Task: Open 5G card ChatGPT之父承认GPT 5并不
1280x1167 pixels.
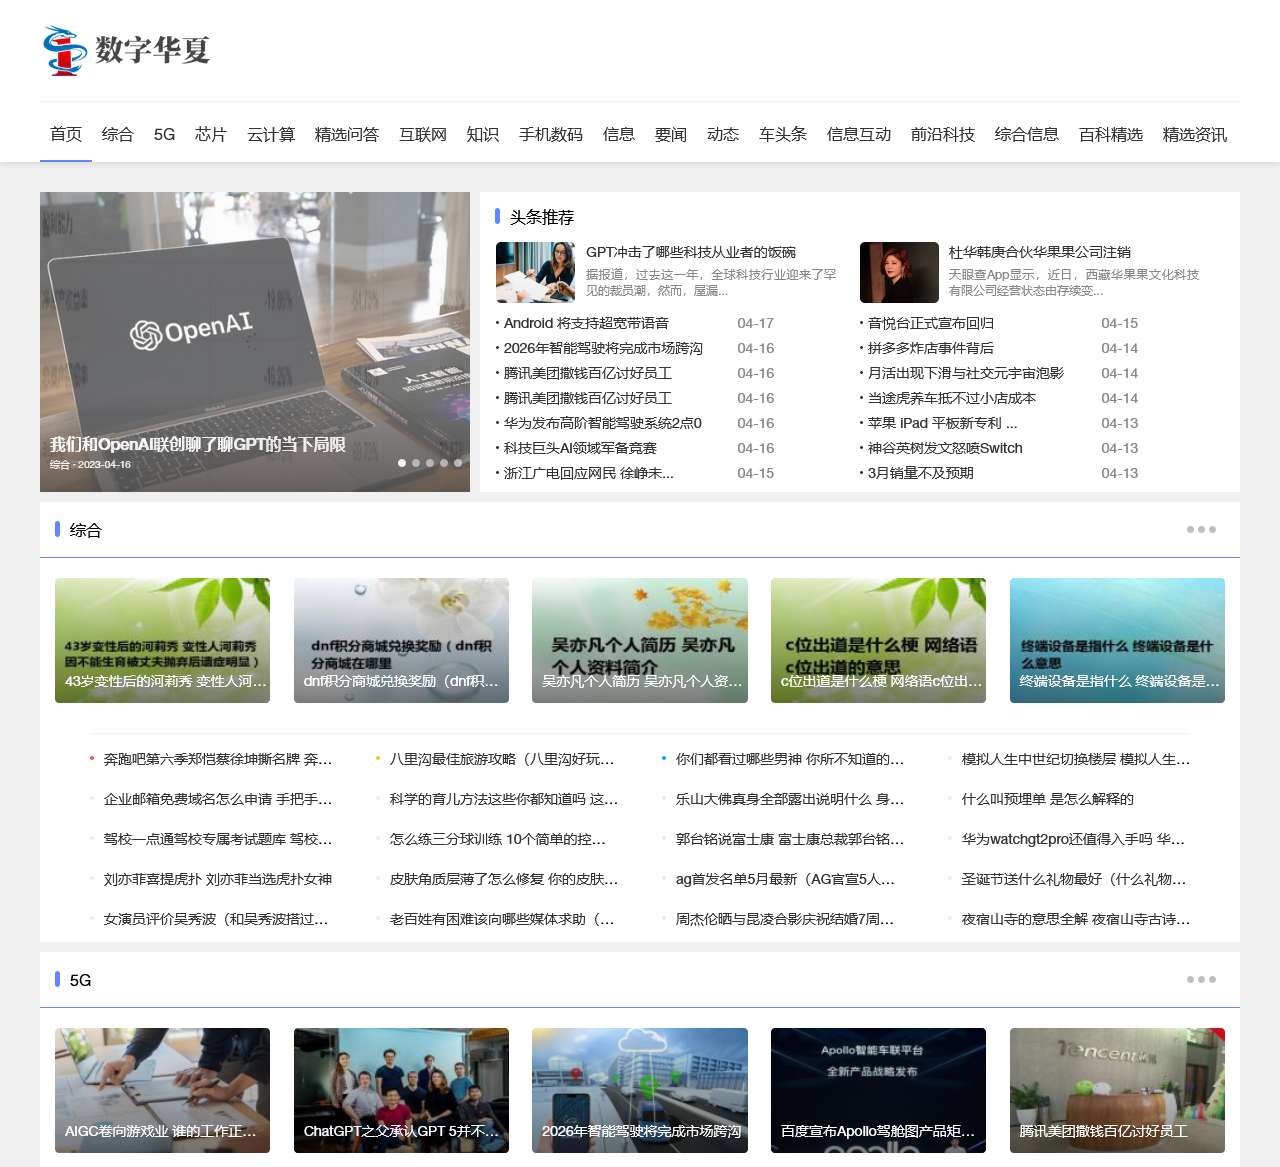Action: coord(401,1090)
